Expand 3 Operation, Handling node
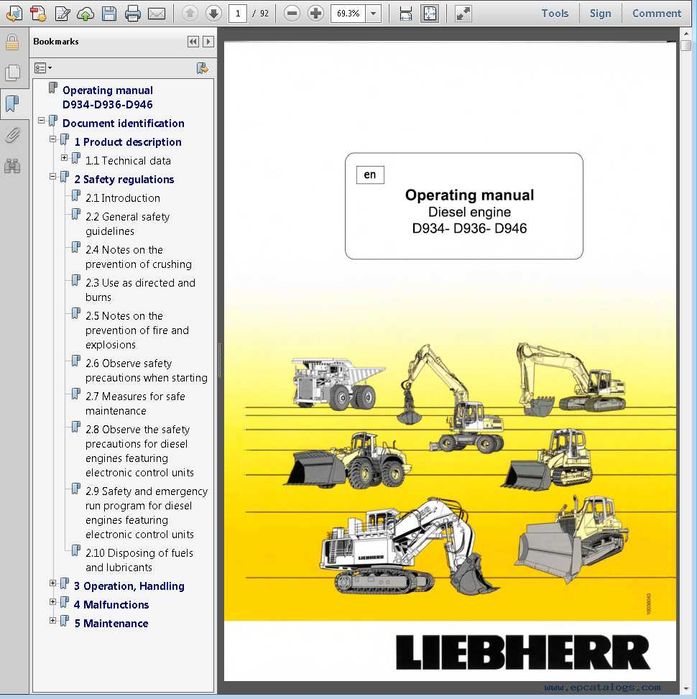 pyautogui.click(x=53, y=583)
